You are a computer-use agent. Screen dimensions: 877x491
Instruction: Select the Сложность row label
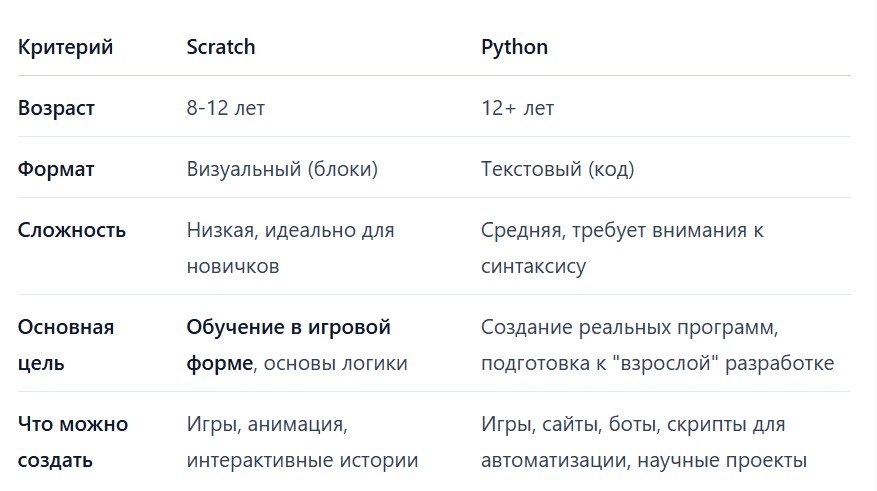(x=72, y=230)
